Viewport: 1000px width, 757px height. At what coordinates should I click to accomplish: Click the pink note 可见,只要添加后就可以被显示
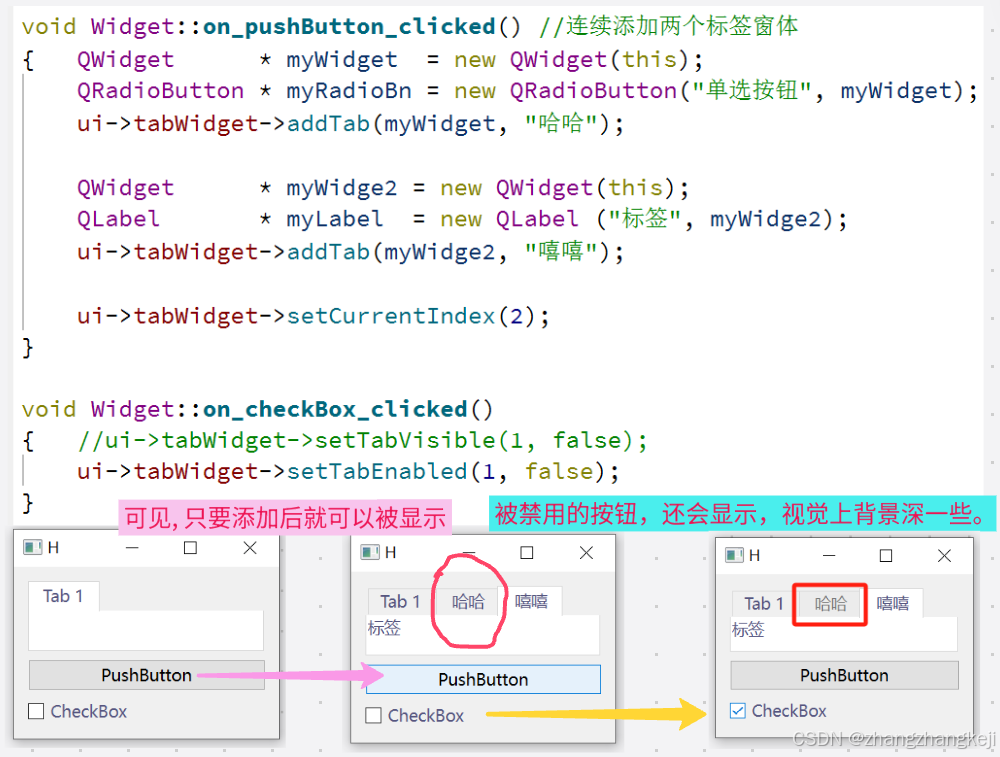(285, 517)
